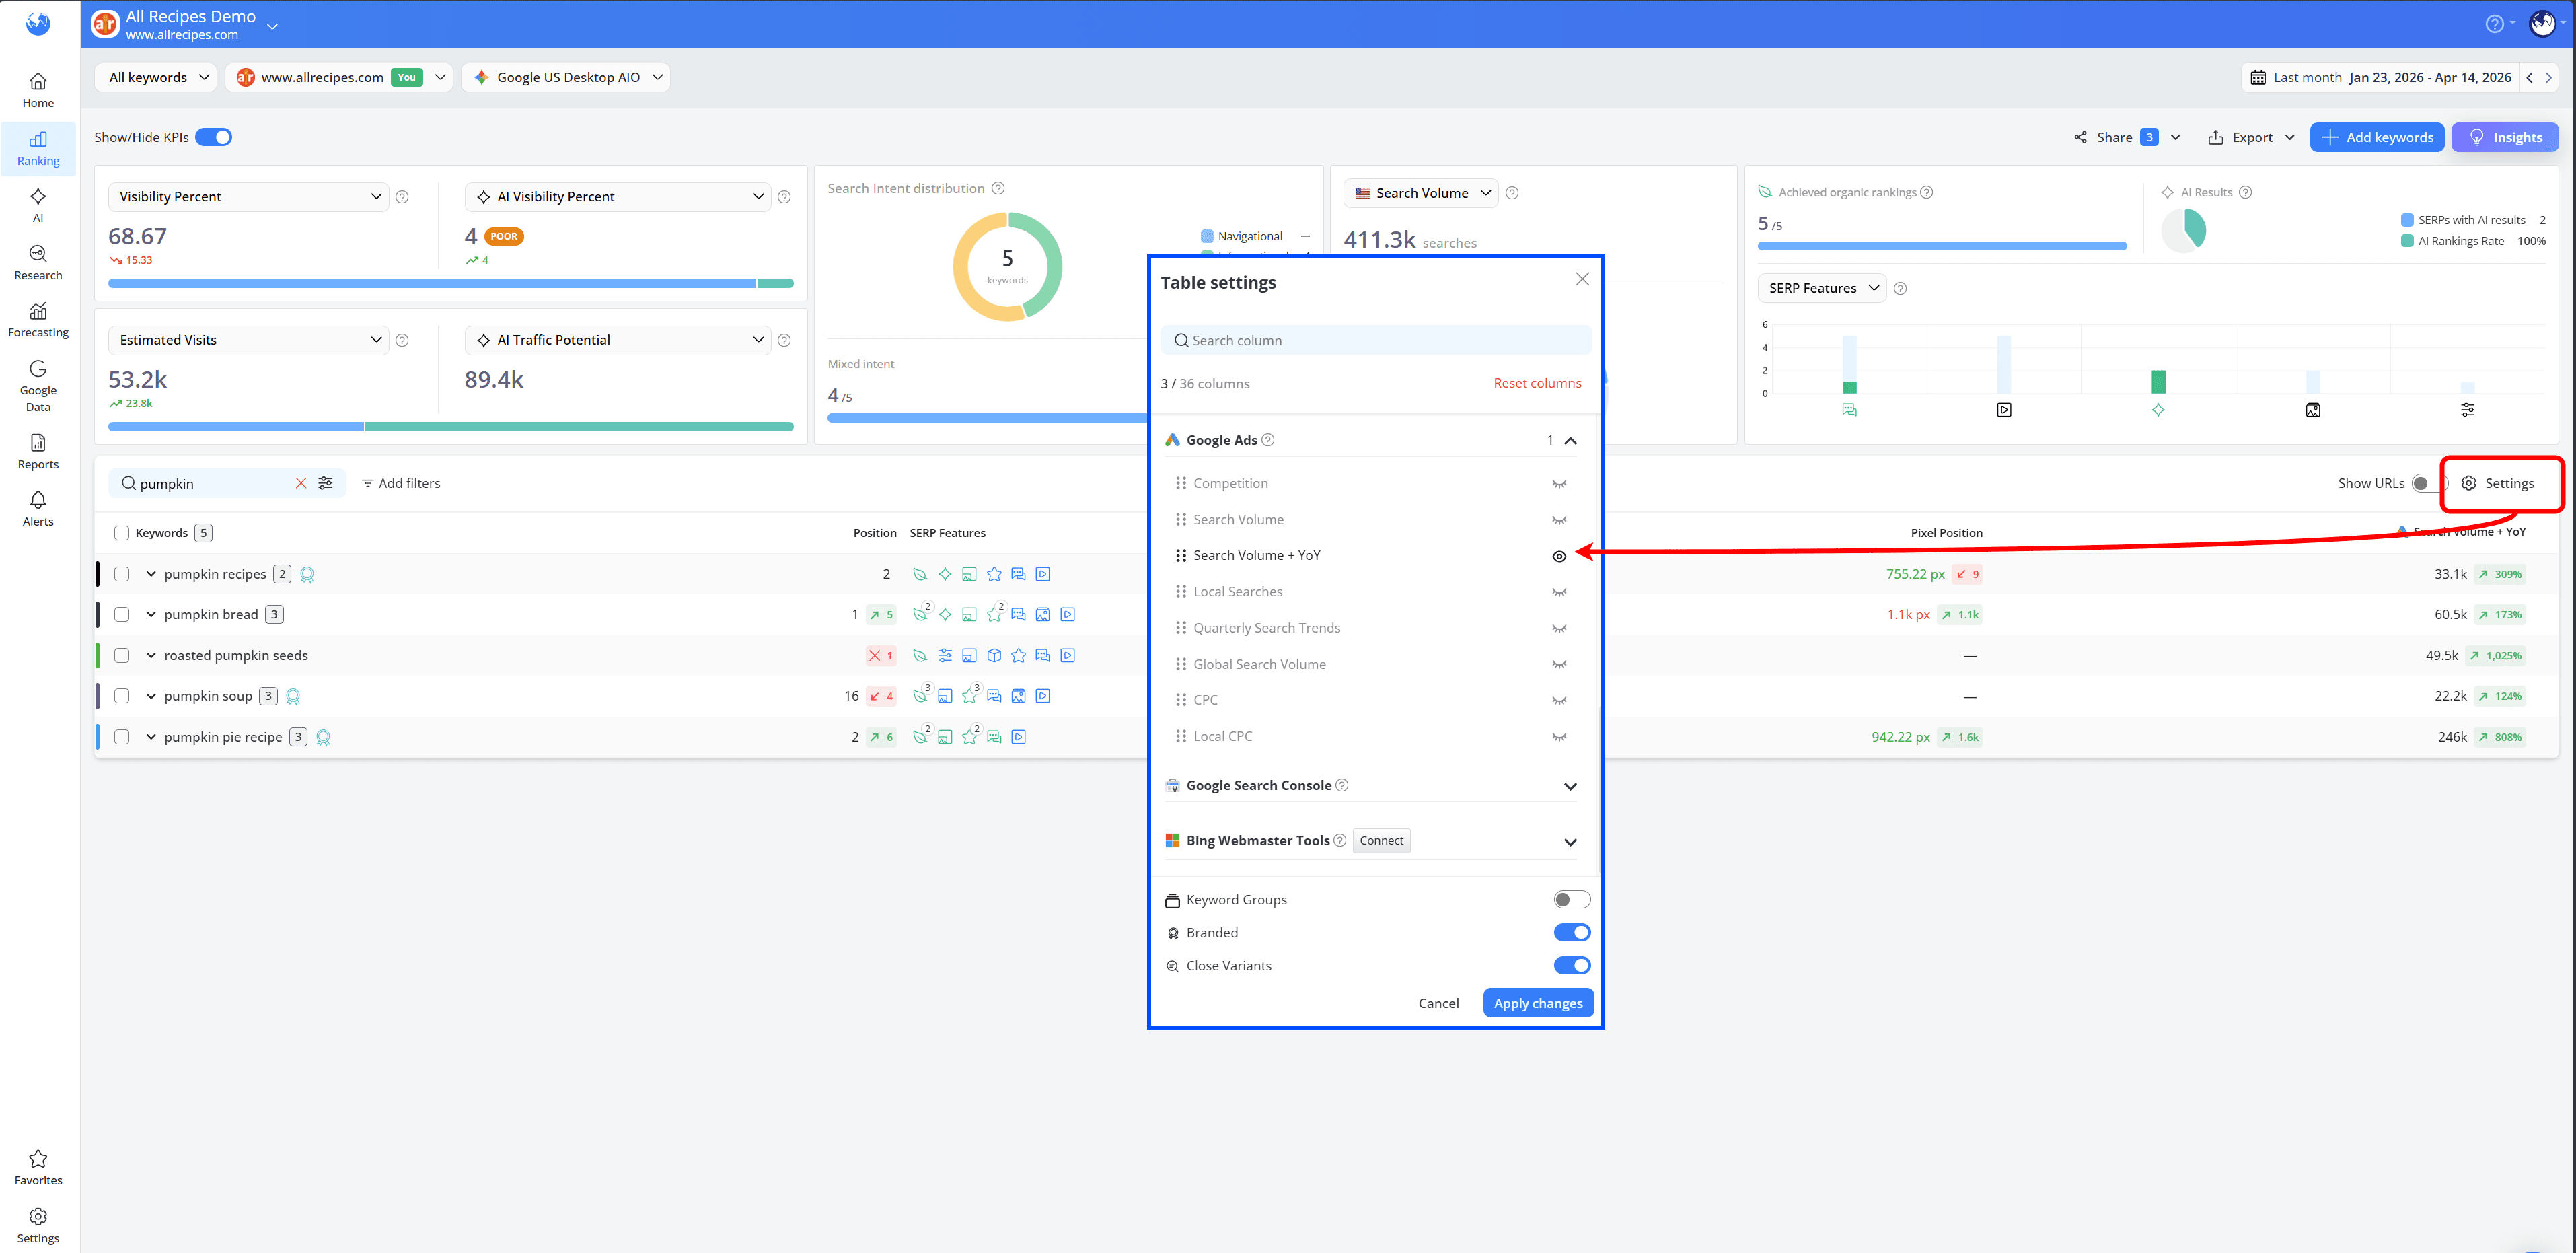Open Favorites in the sidebar

[37, 1166]
